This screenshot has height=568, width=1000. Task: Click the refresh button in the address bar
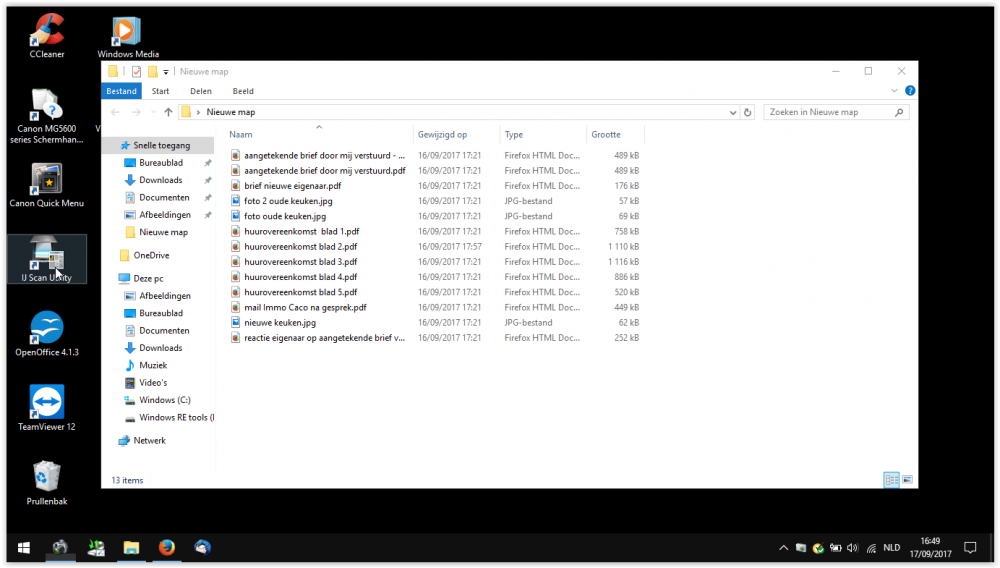(748, 112)
